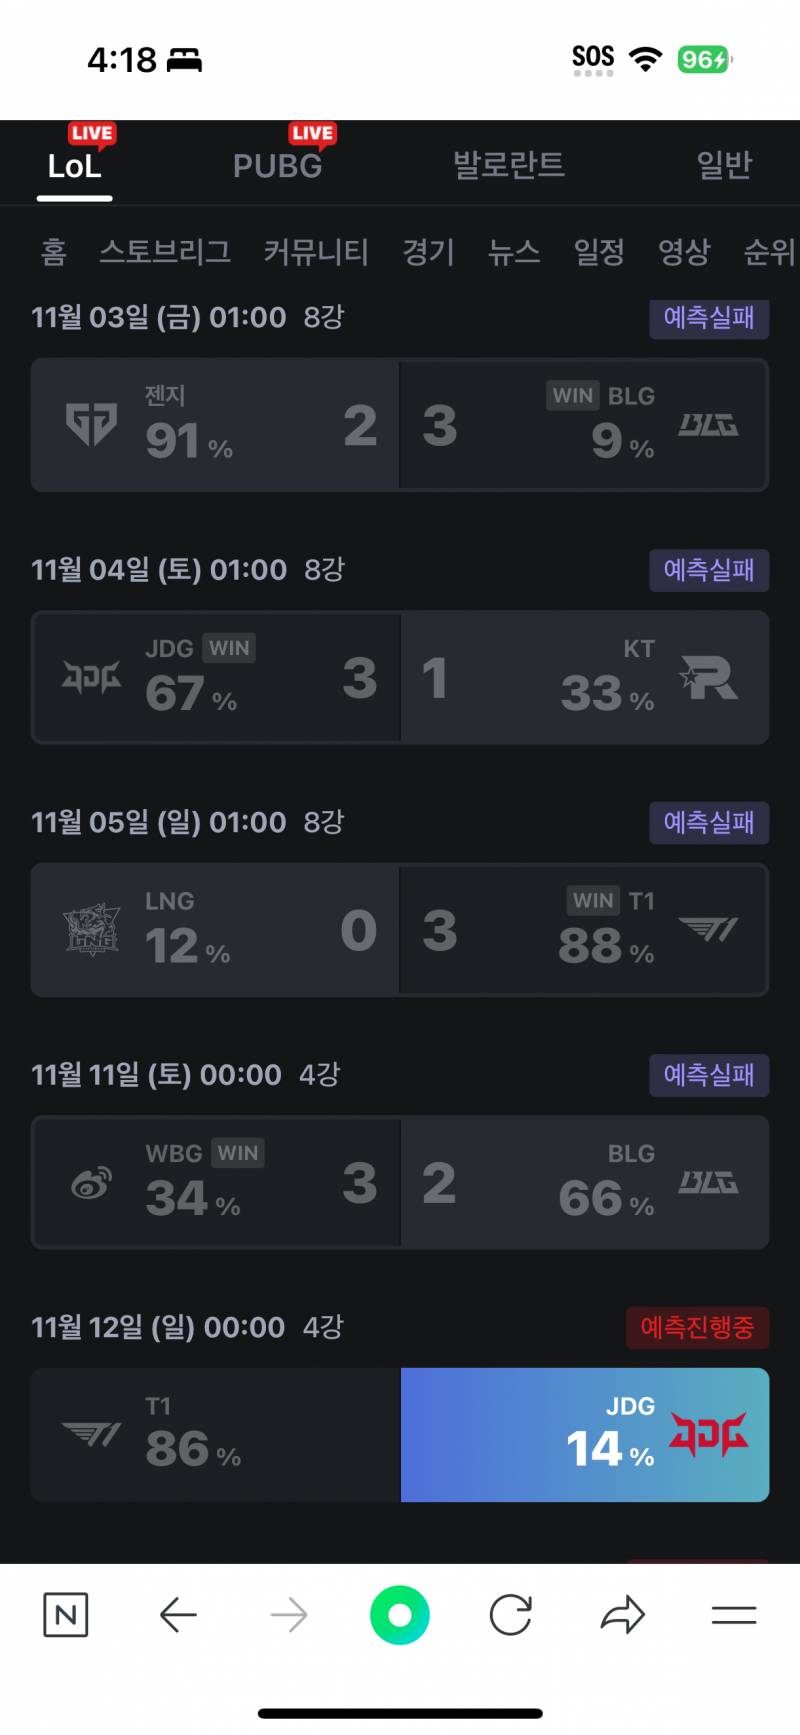Open the 일정 menu item
The width and height of the screenshot is (800, 1735).
[x=599, y=252]
